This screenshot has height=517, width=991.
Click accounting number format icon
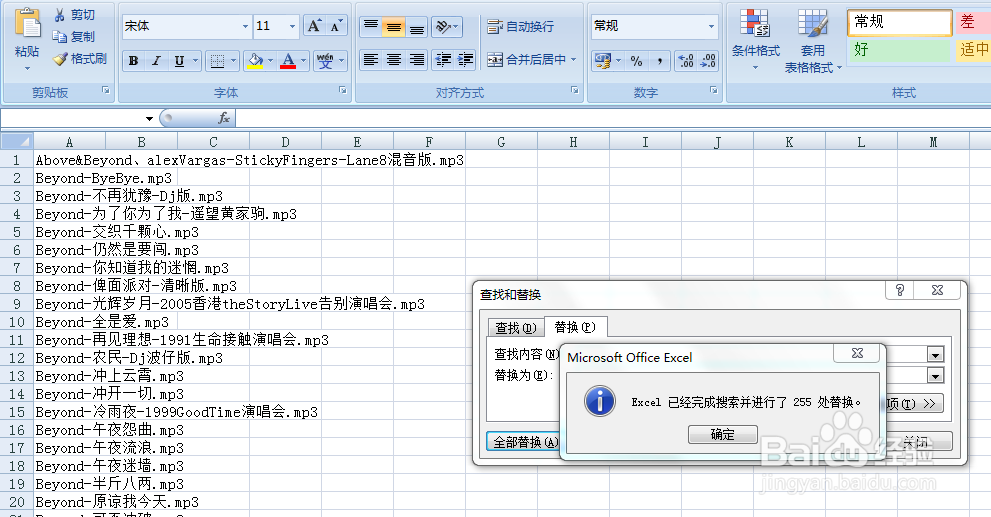[x=603, y=61]
